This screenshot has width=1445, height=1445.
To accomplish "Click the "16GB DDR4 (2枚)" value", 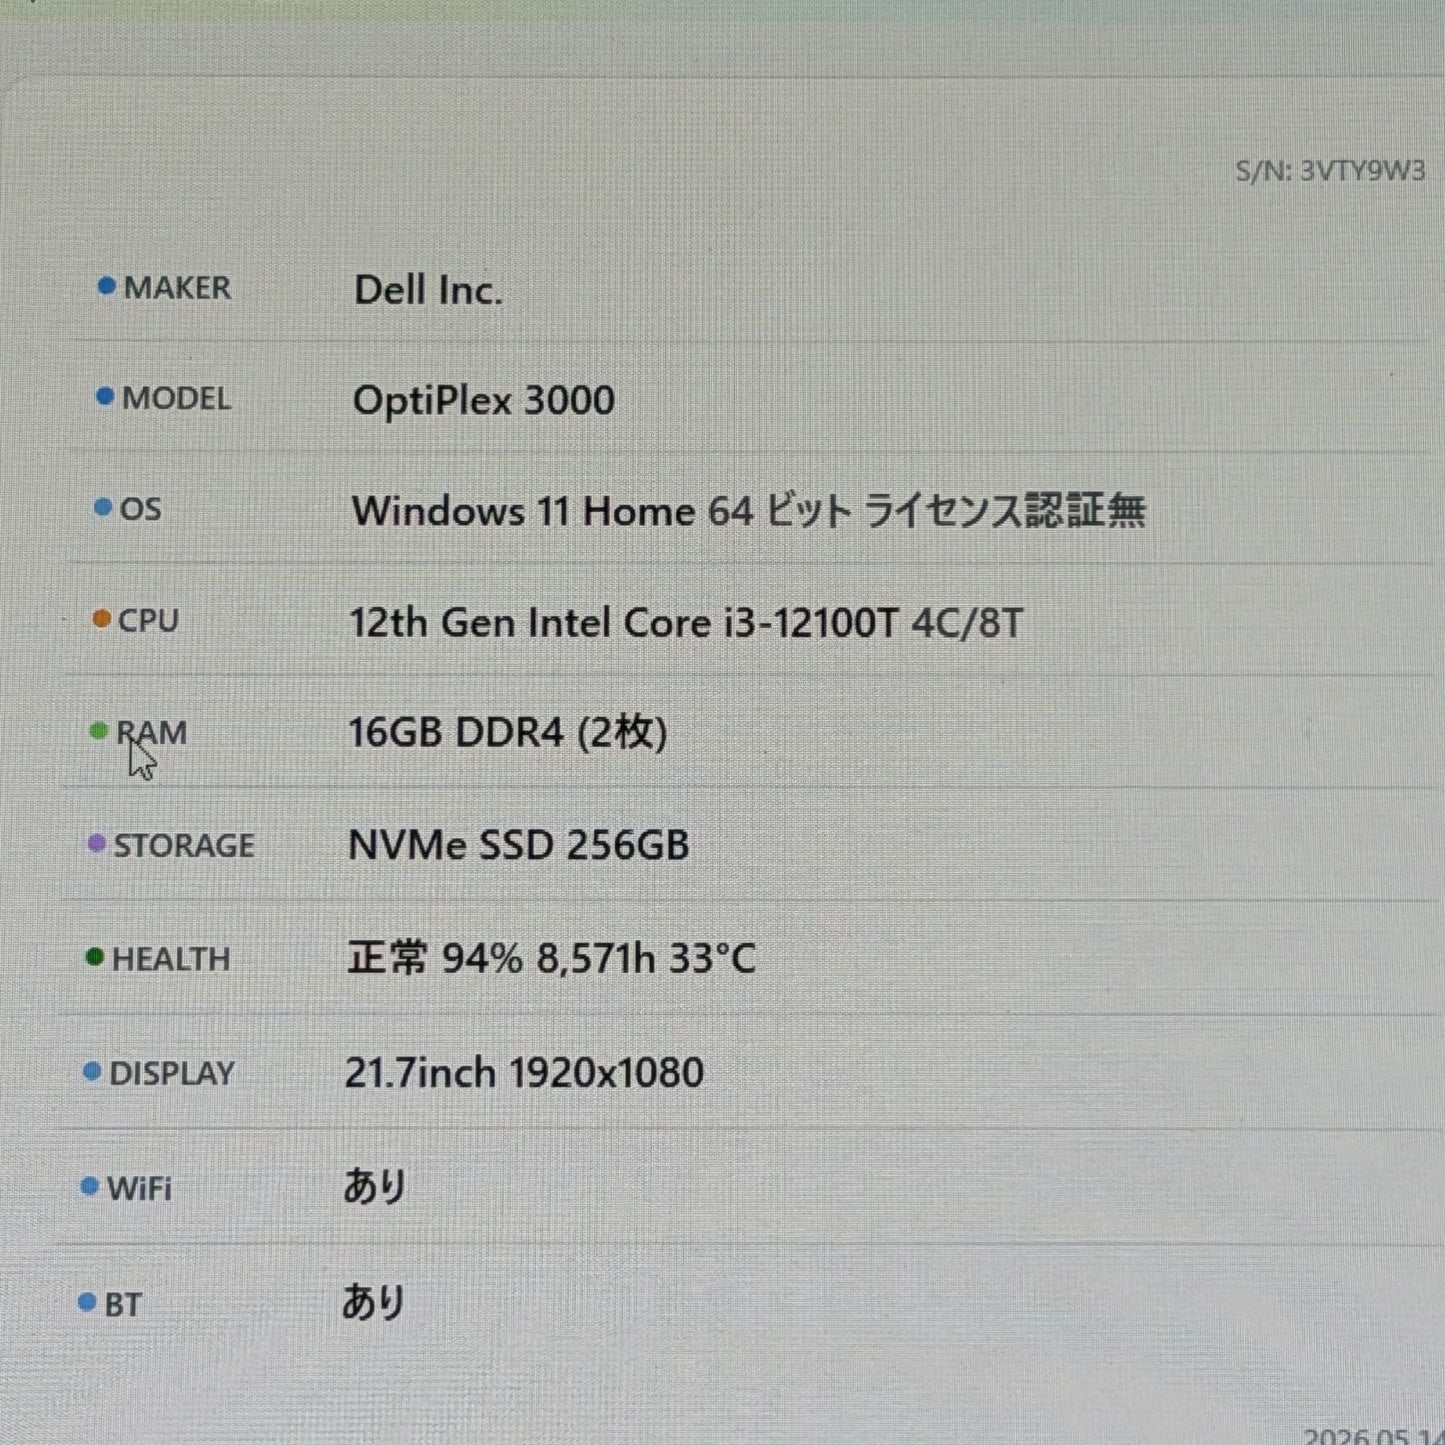I will point(507,733).
